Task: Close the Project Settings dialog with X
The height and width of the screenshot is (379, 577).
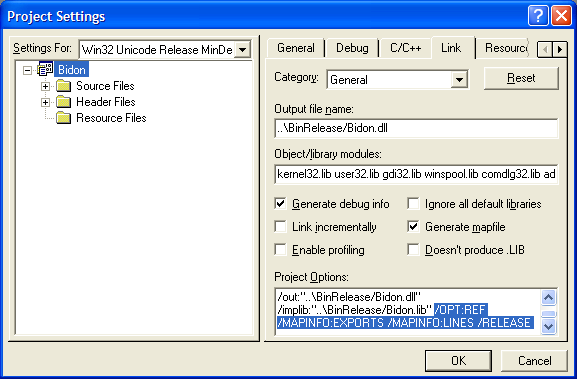Action: [x=561, y=16]
